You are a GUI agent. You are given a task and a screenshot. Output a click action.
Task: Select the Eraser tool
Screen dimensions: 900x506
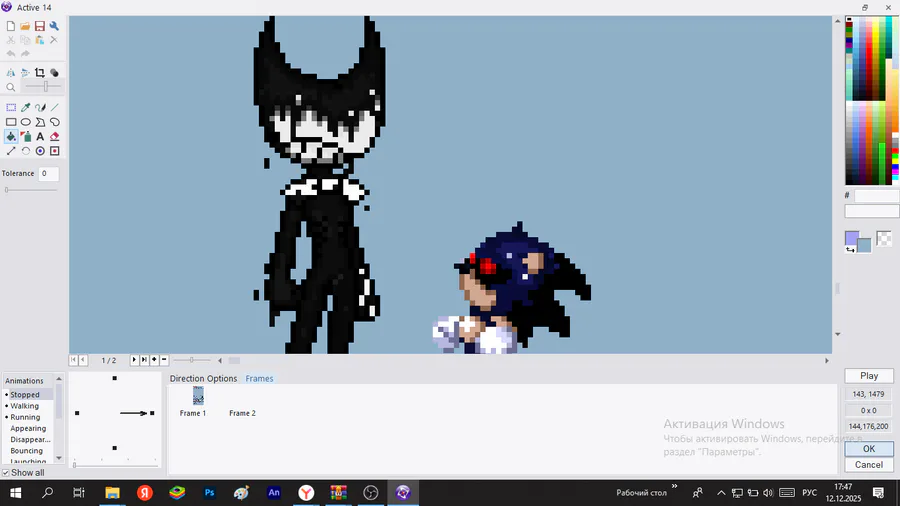coord(55,137)
